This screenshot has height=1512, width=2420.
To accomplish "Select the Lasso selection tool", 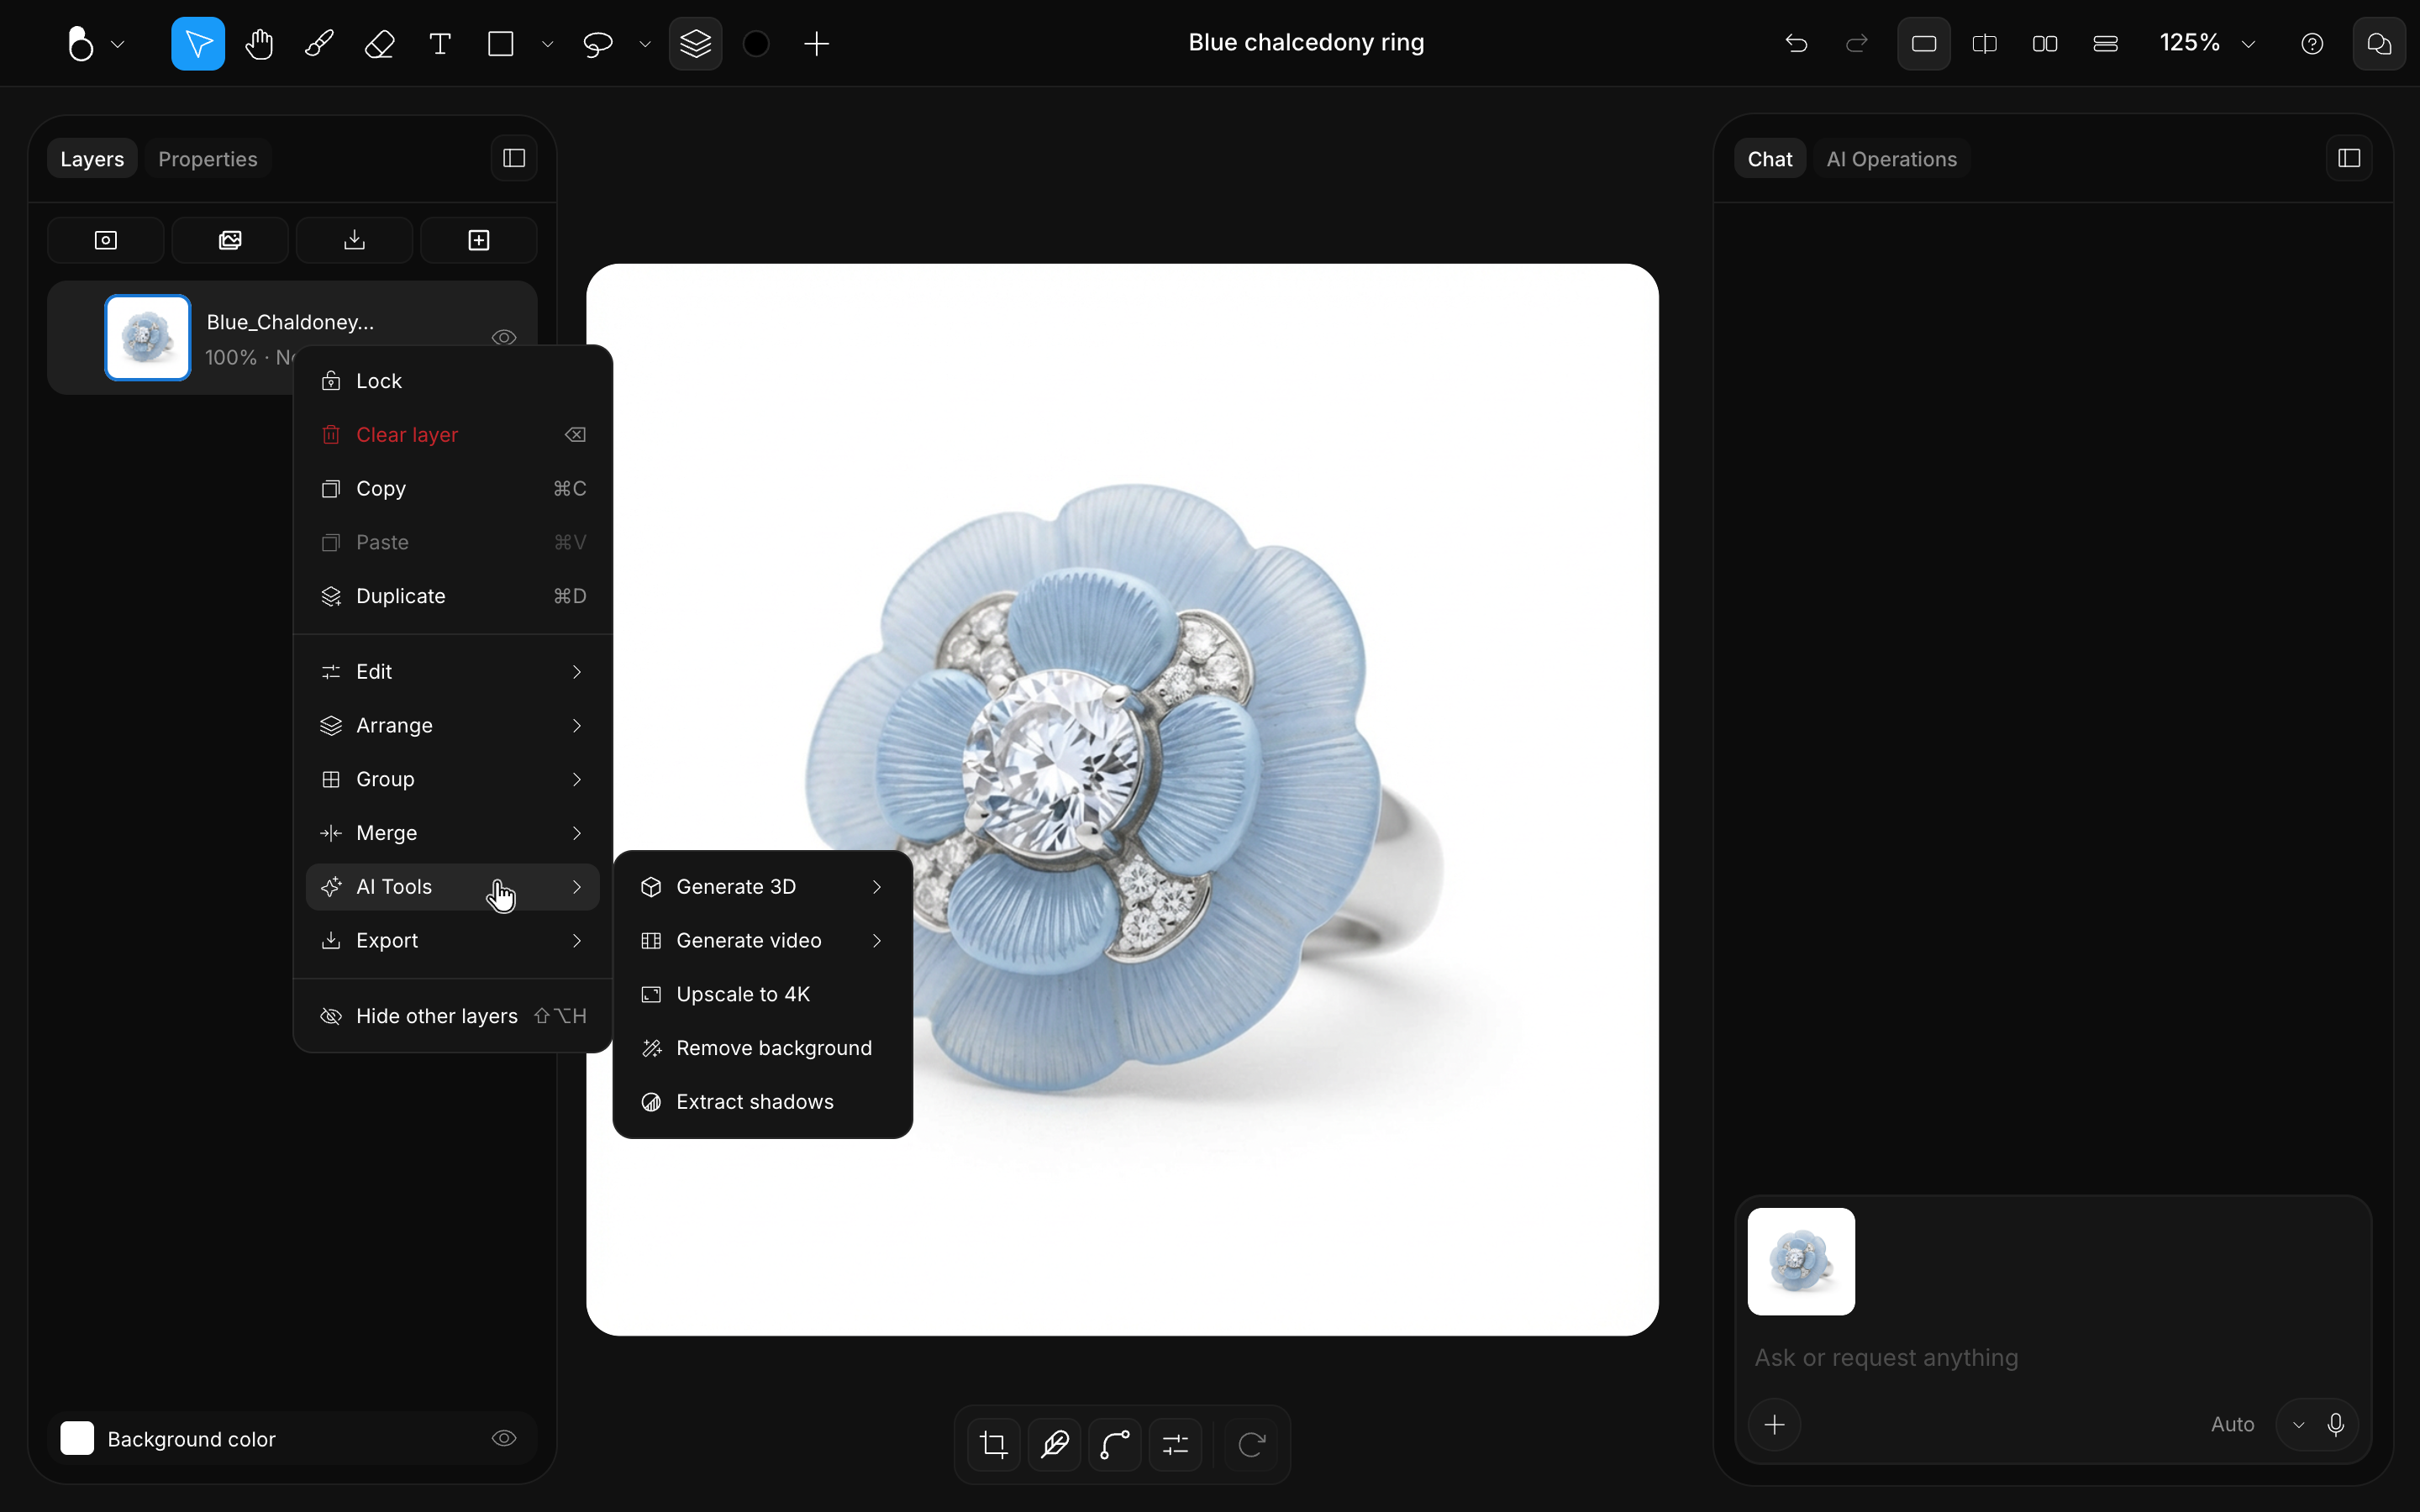I will (597, 44).
